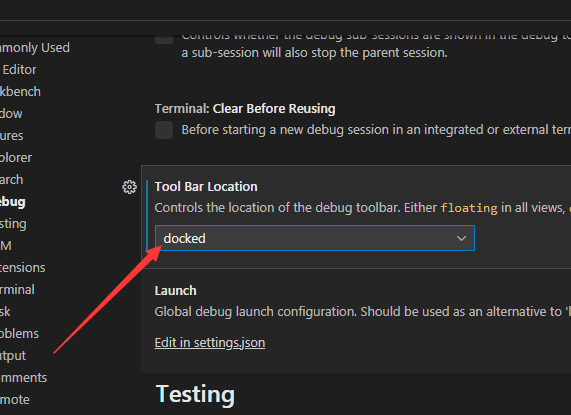Select the Testing settings category in sidebar
The image size is (571, 415).
13,224
